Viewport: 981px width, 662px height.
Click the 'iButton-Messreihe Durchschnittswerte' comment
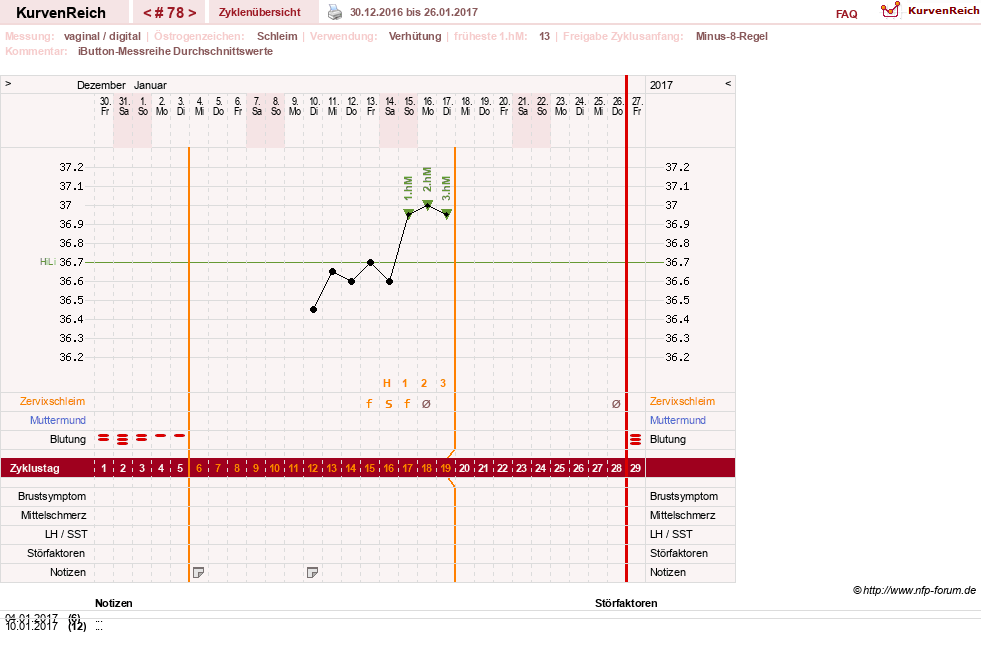[x=175, y=51]
